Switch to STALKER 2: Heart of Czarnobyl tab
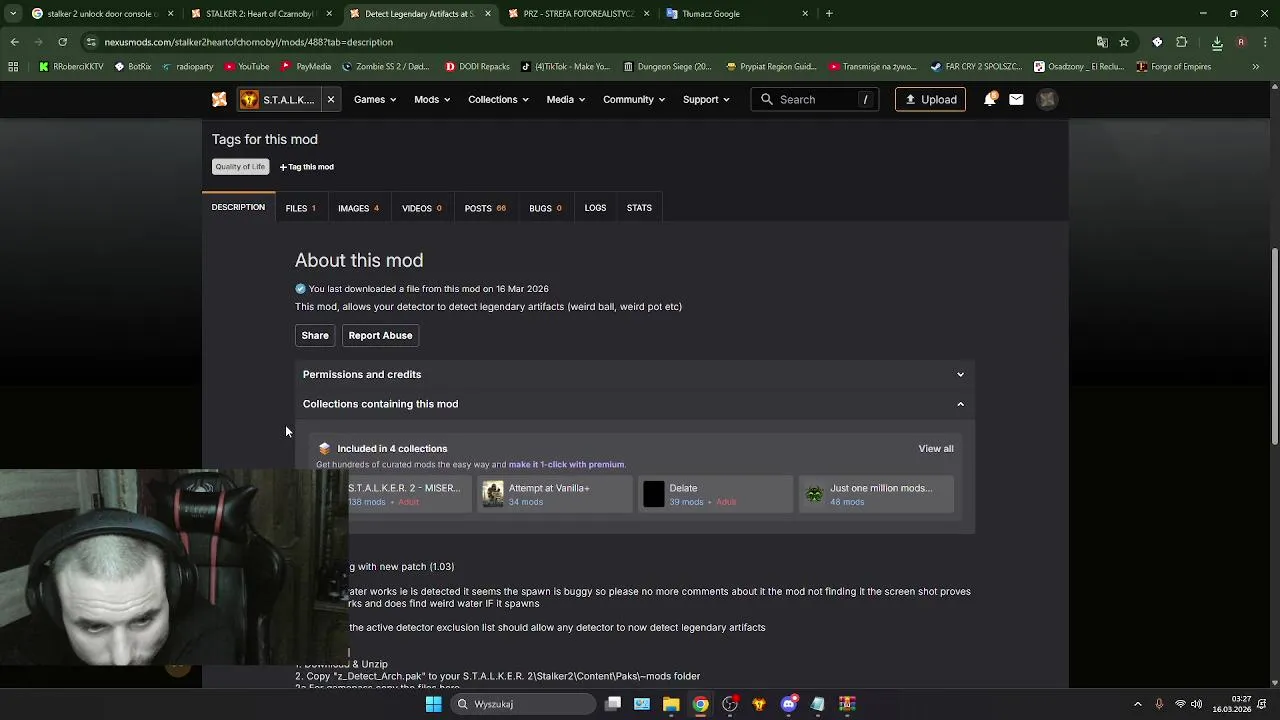1280x720 pixels. point(259,13)
